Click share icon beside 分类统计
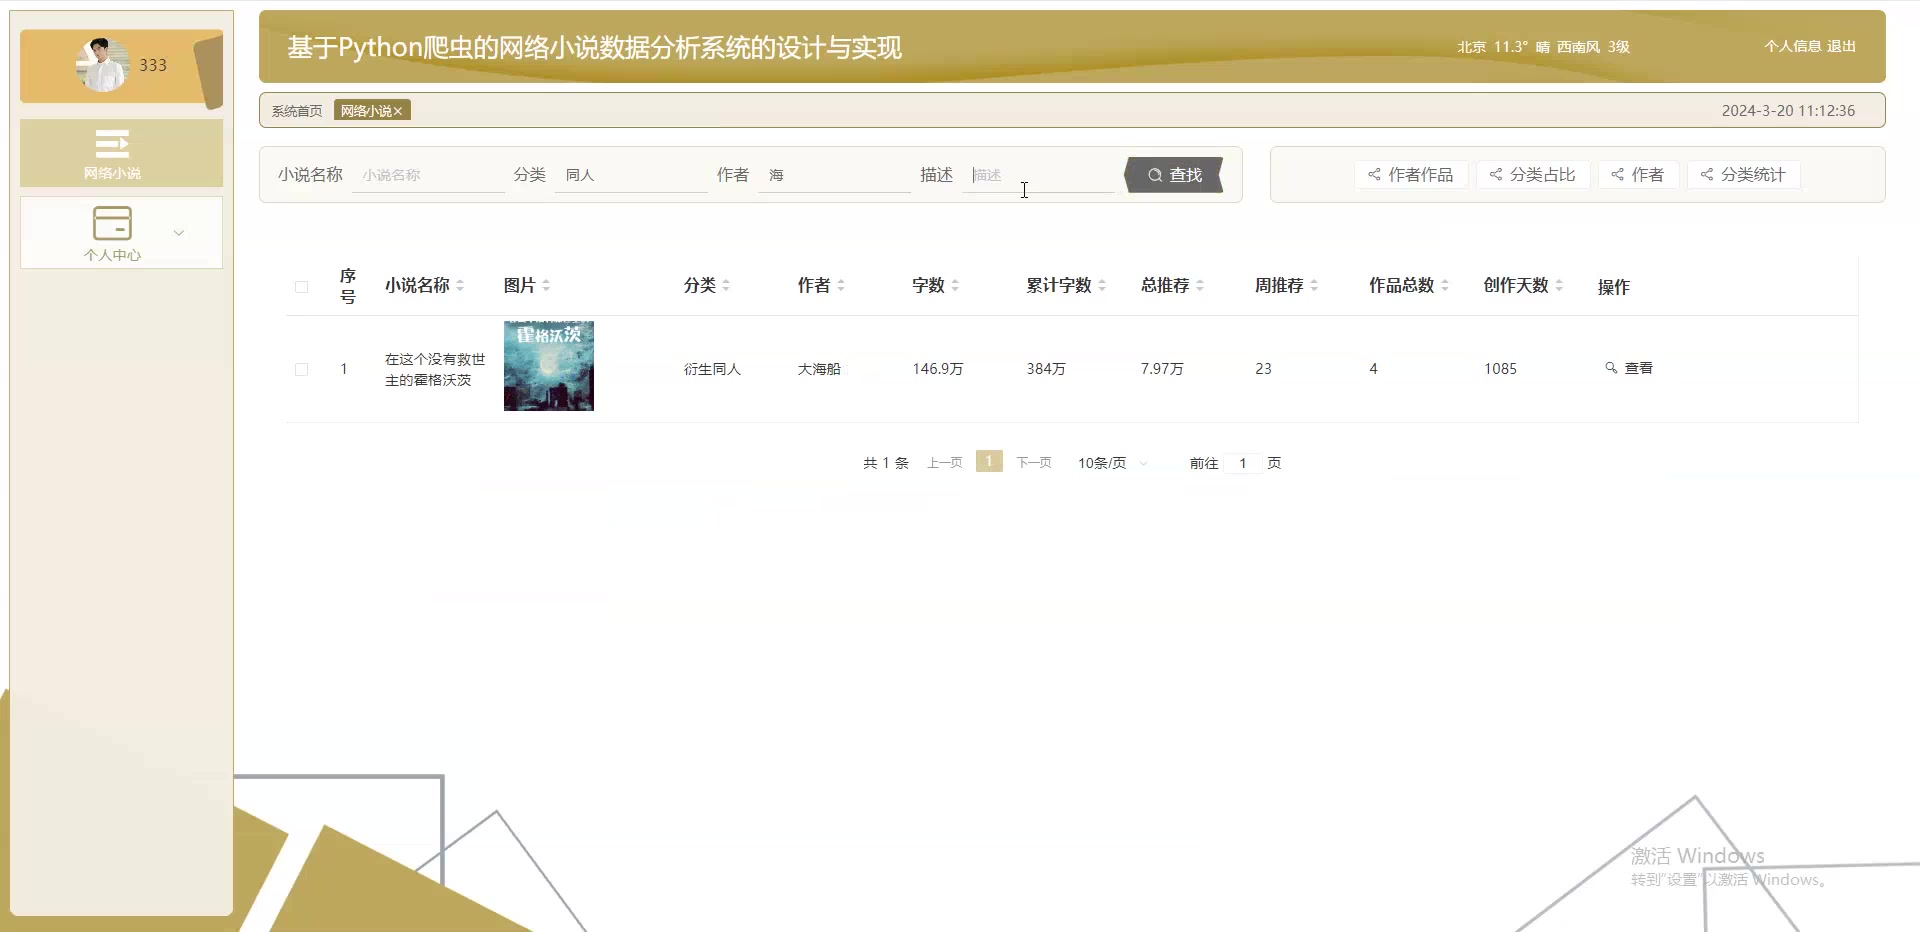The image size is (1920, 932). 1706,175
